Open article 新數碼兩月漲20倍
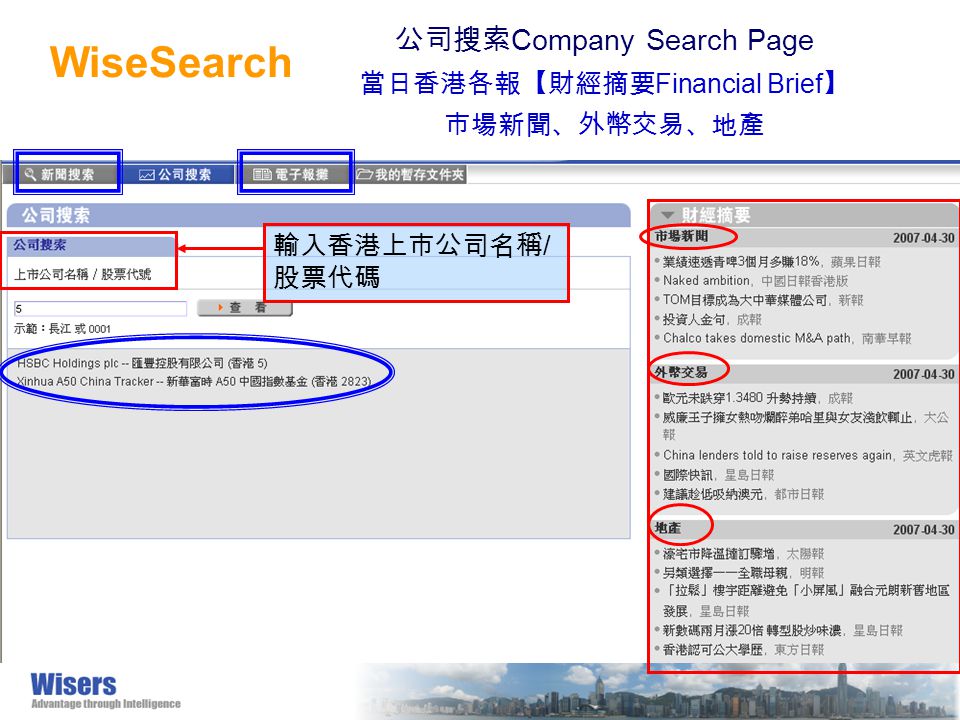Image resolution: width=960 pixels, height=720 pixels. pyautogui.click(x=752, y=631)
